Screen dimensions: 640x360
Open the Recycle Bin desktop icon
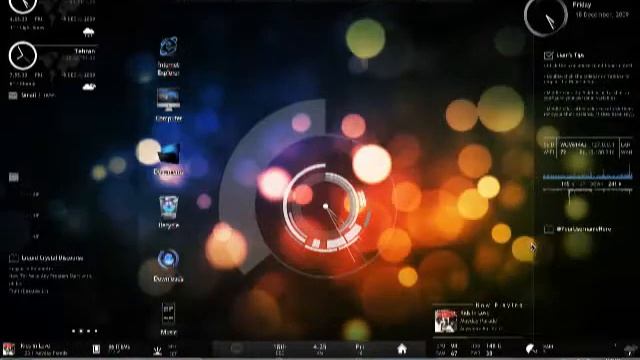168,207
